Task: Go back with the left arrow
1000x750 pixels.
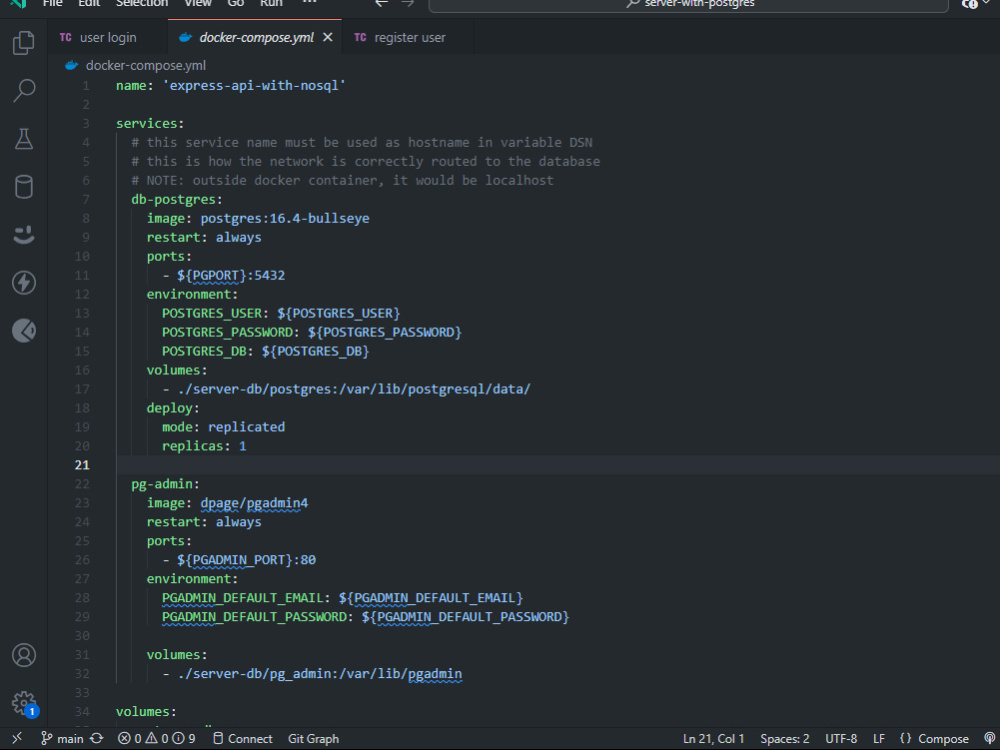Action: (x=381, y=3)
